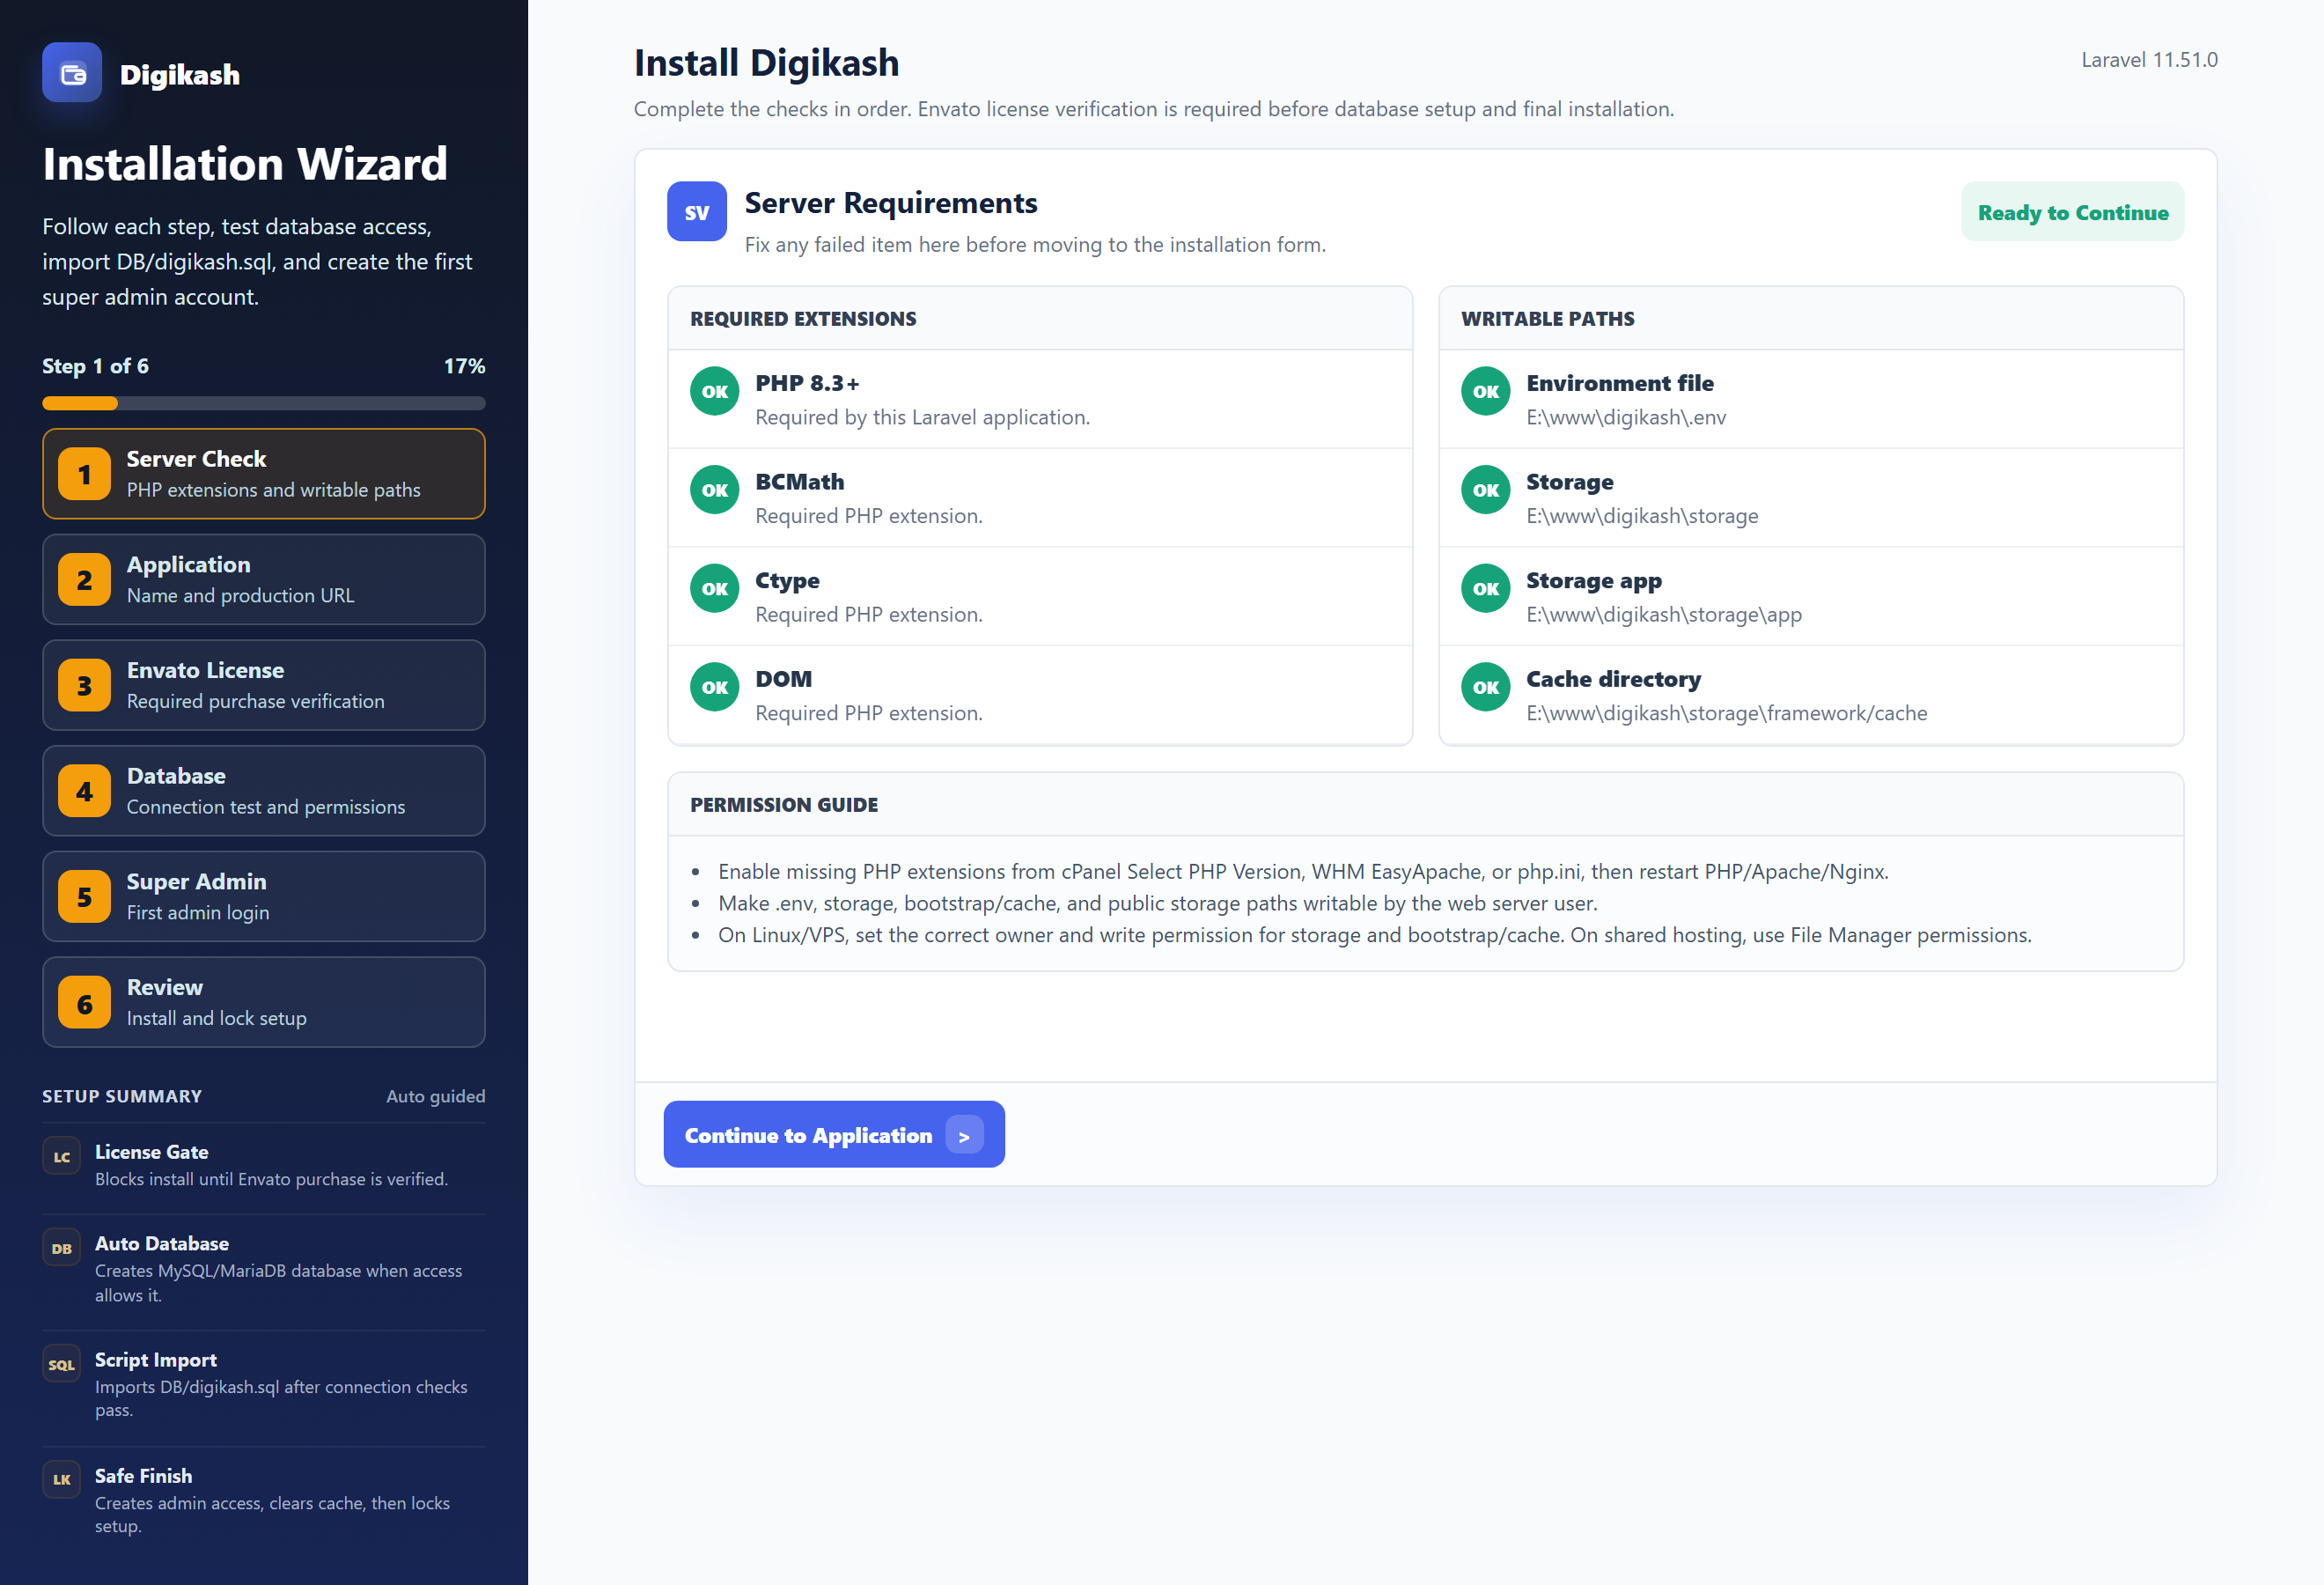2324x1585 pixels.
Task: Click the number 6 badge for Review
Action: (84, 1003)
